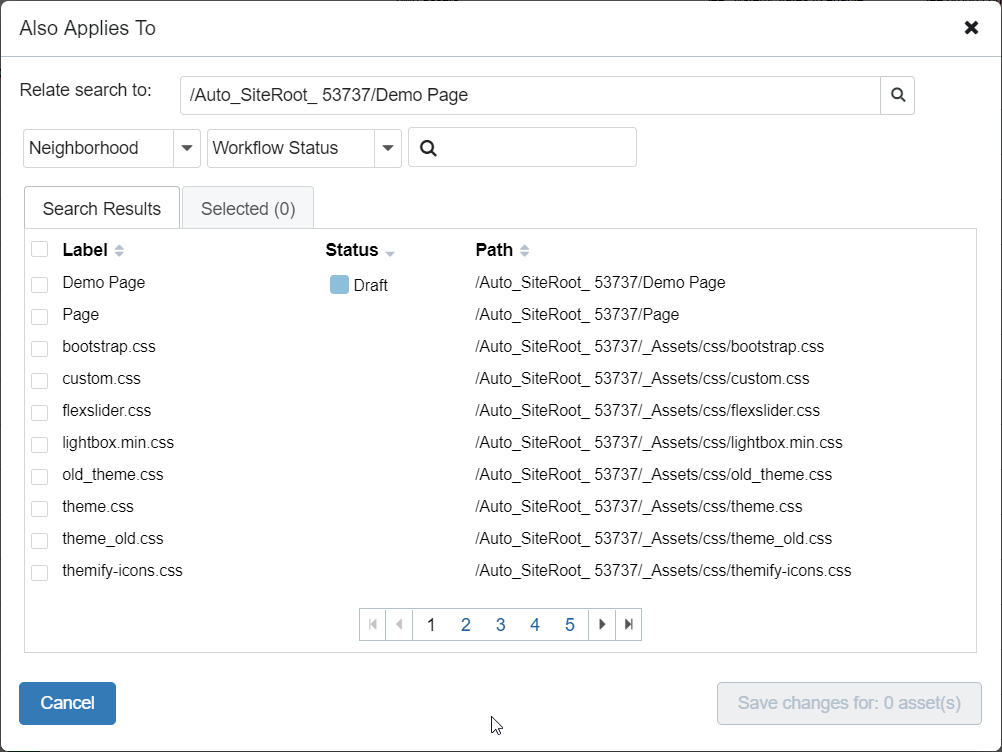Viewport: 1002px width, 752px height.
Task: Switch to the Selected (0) tab
Action: pyautogui.click(x=247, y=207)
